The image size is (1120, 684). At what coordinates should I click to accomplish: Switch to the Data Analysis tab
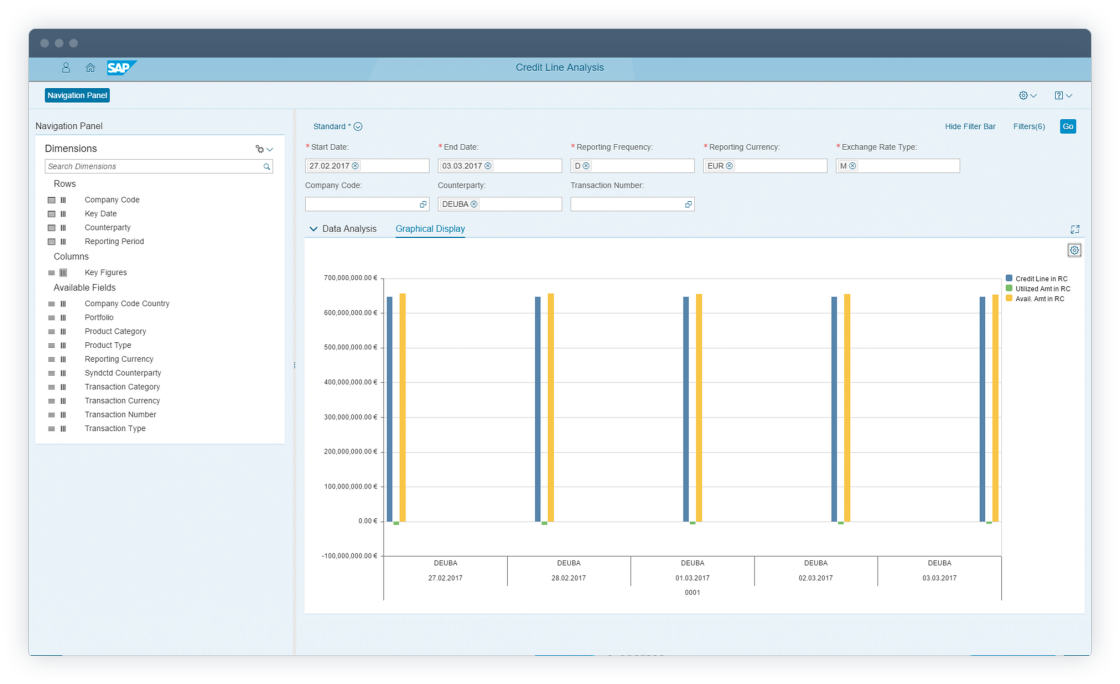[349, 229]
